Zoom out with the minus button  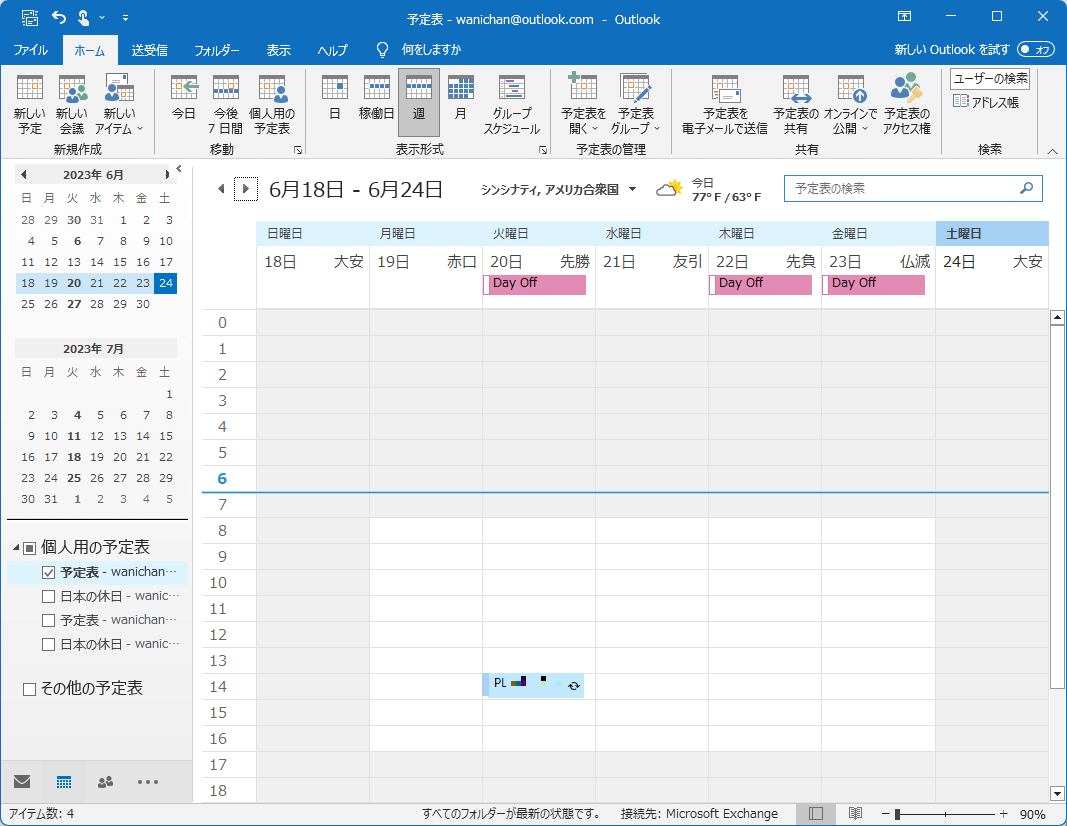885,814
